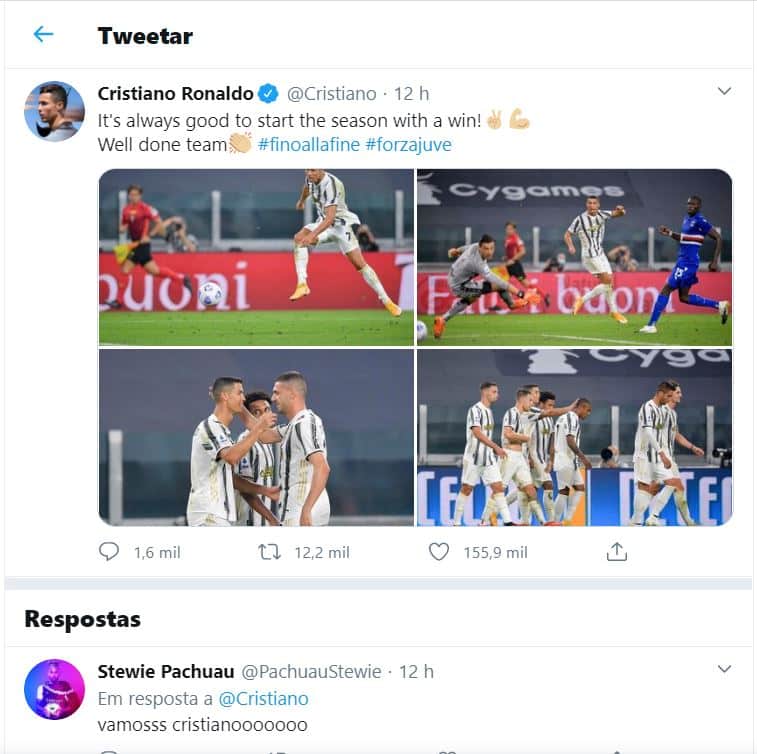Click the @Cristiano mention in the reply

pyautogui.click(x=263, y=698)
